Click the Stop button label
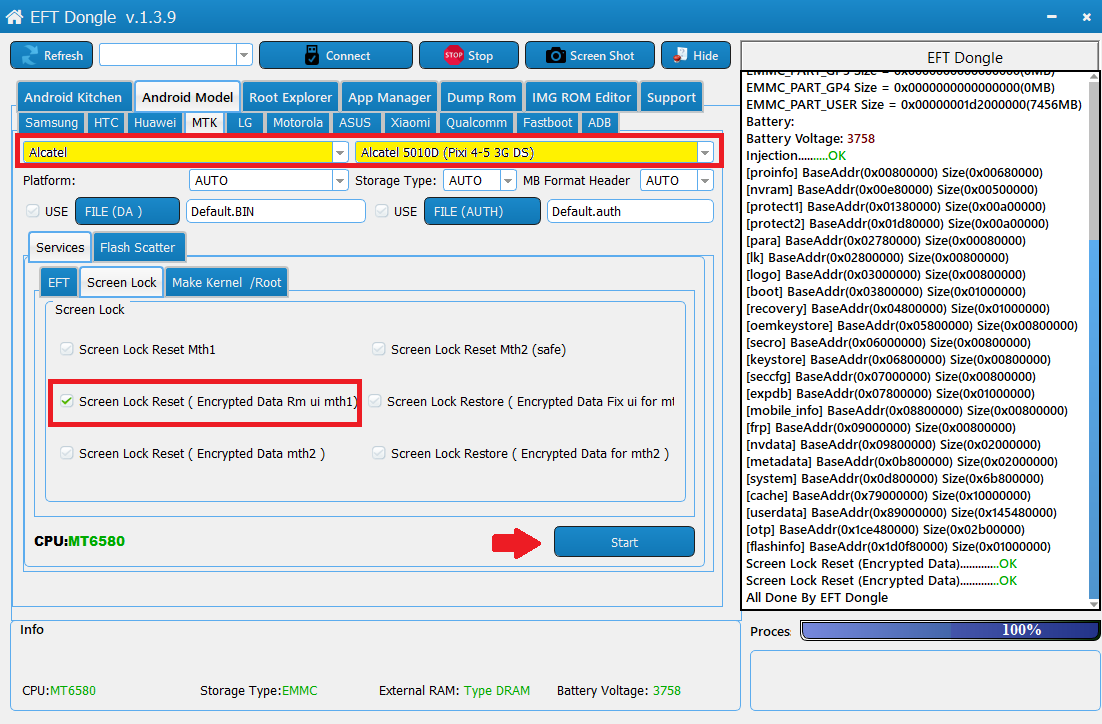The image size is (1102, 724). [480, 56]
